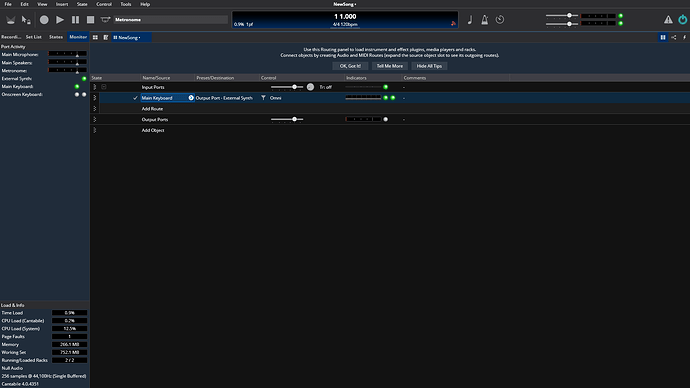Toggle the Main Keyboard route checkmark
Screen dimensions: 690x388
pyautogui.click(x=135, y=98)
